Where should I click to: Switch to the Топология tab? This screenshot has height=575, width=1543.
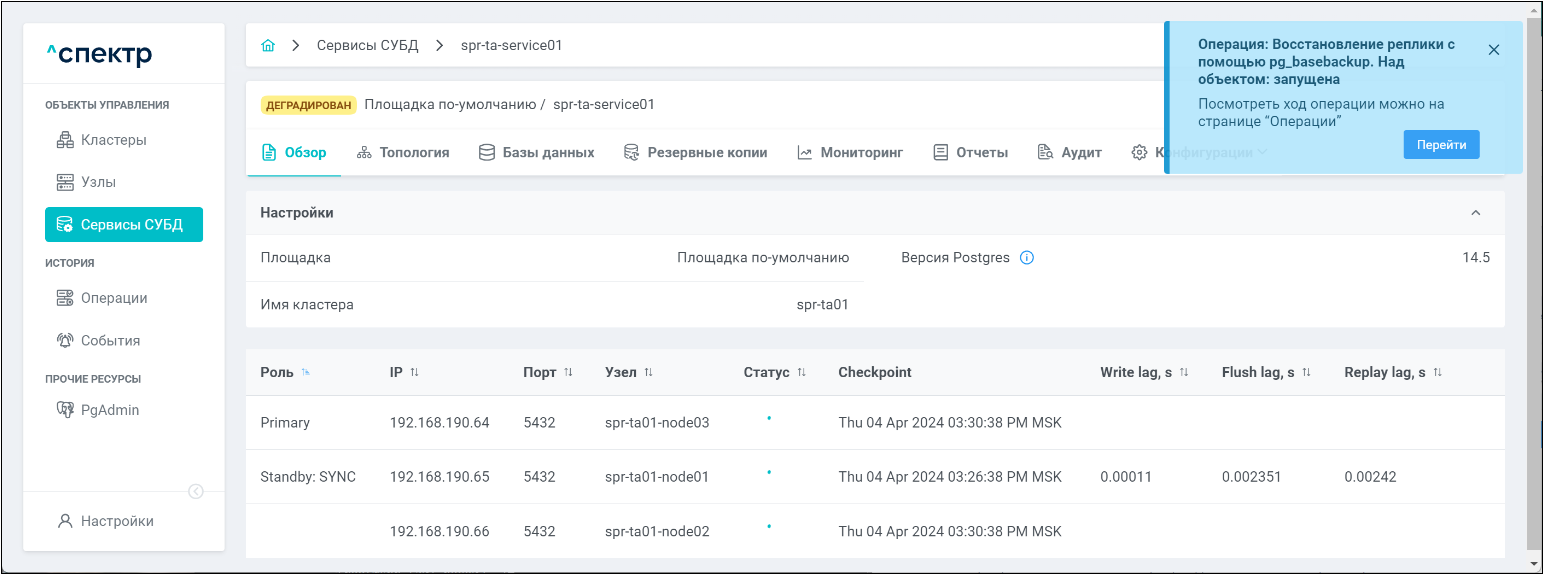[x=402, y=153]
